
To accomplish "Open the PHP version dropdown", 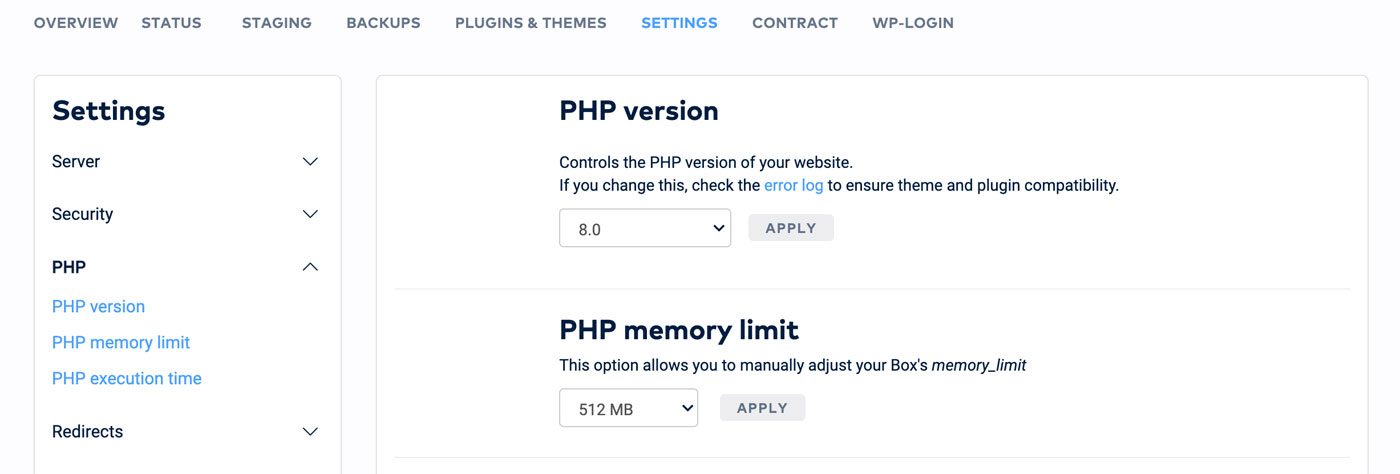I will click(x=645, y=228).
